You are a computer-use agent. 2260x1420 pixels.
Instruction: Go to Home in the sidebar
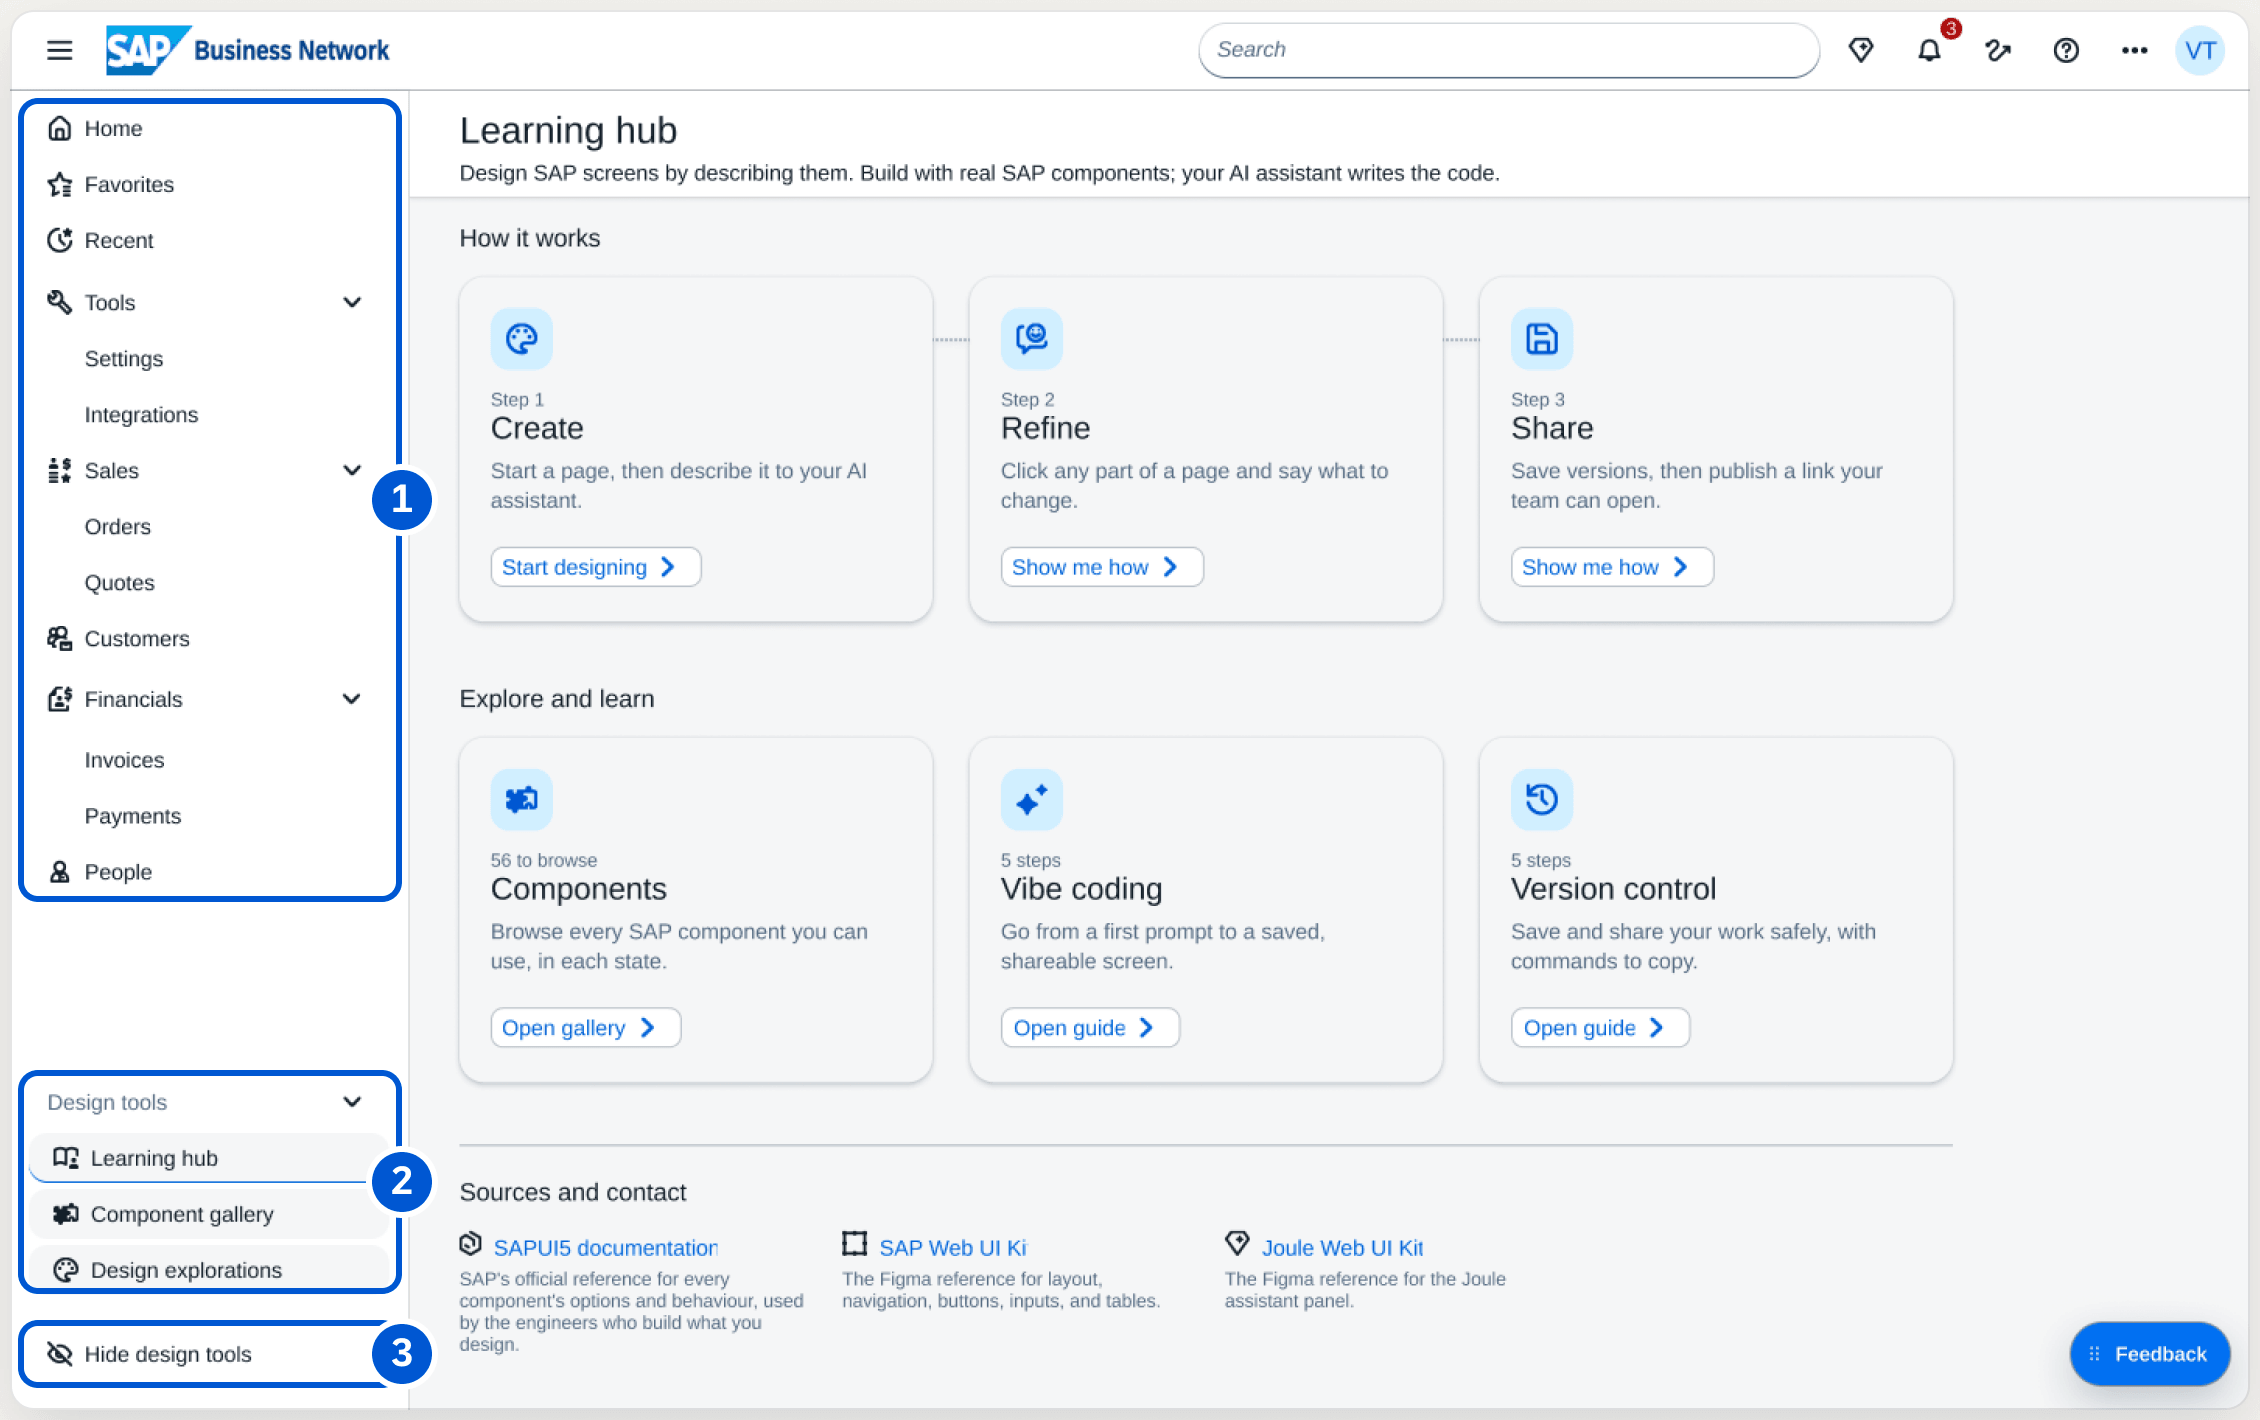[x=210, y=129]
